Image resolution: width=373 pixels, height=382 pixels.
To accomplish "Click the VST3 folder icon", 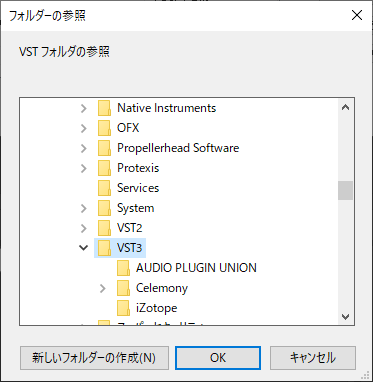I will pyautogui.click(x=104, y=248).
